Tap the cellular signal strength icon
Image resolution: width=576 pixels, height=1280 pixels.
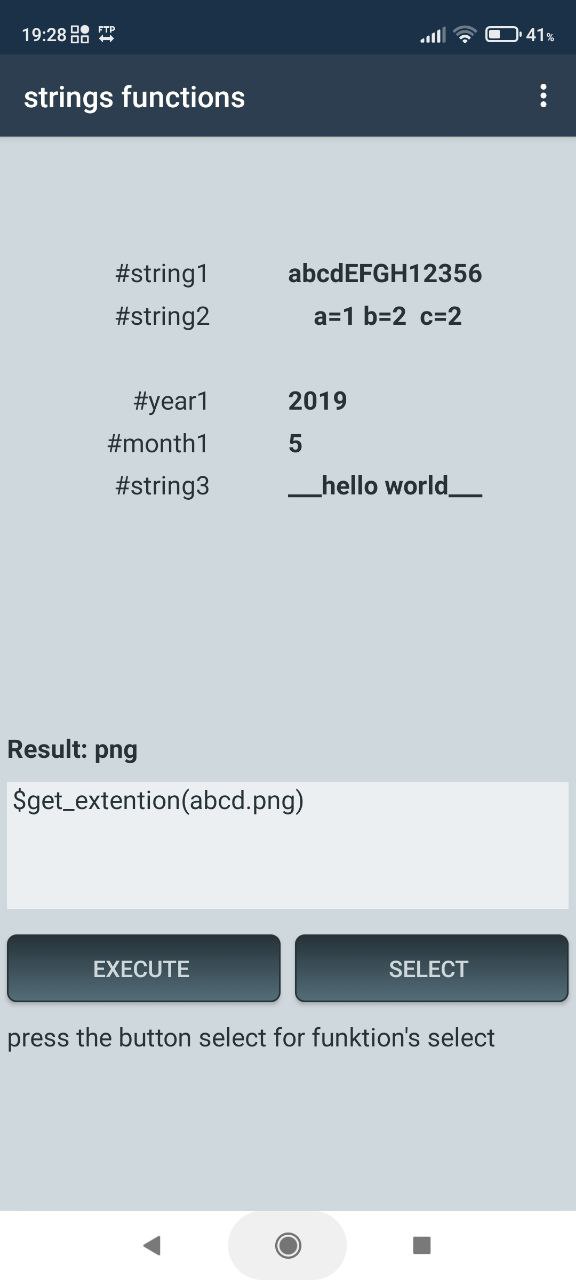tap(432, 36)
